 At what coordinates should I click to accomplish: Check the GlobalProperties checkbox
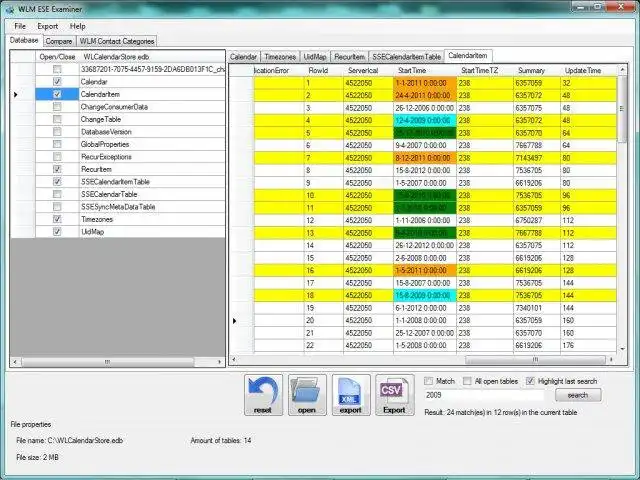(x=57, y=144)
